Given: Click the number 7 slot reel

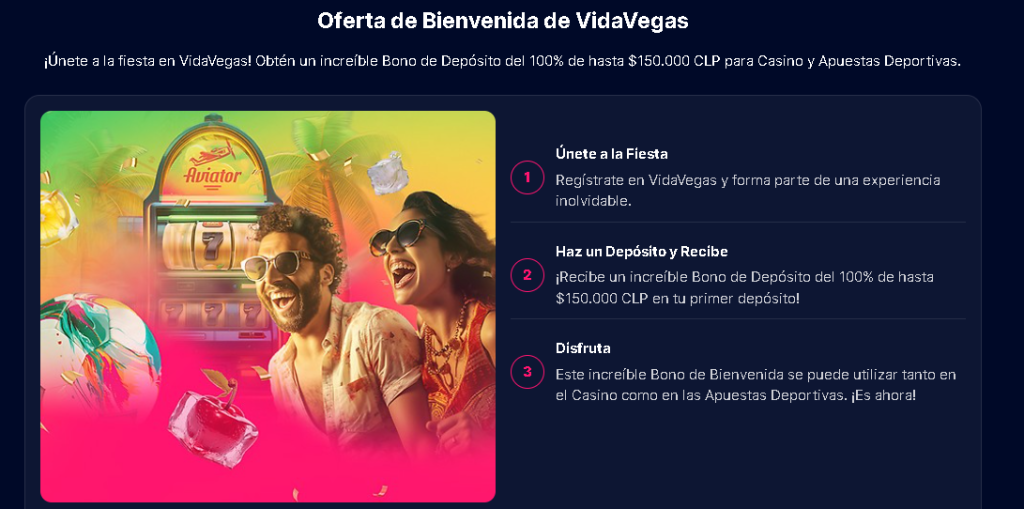Looking at the screenshot, I should 212,246.
